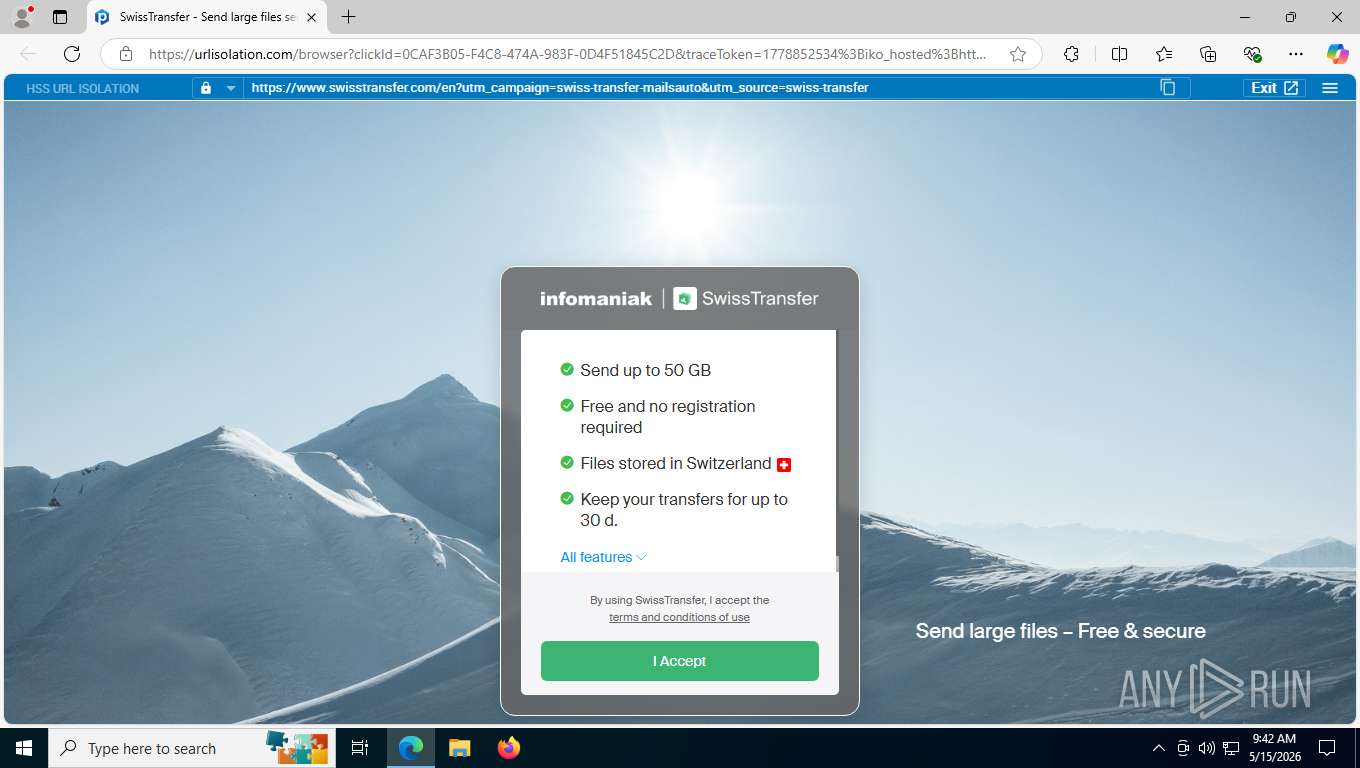Open terms and conditions of use link
The width and height of the screenshot is (1360, 768).
(679, 617)
